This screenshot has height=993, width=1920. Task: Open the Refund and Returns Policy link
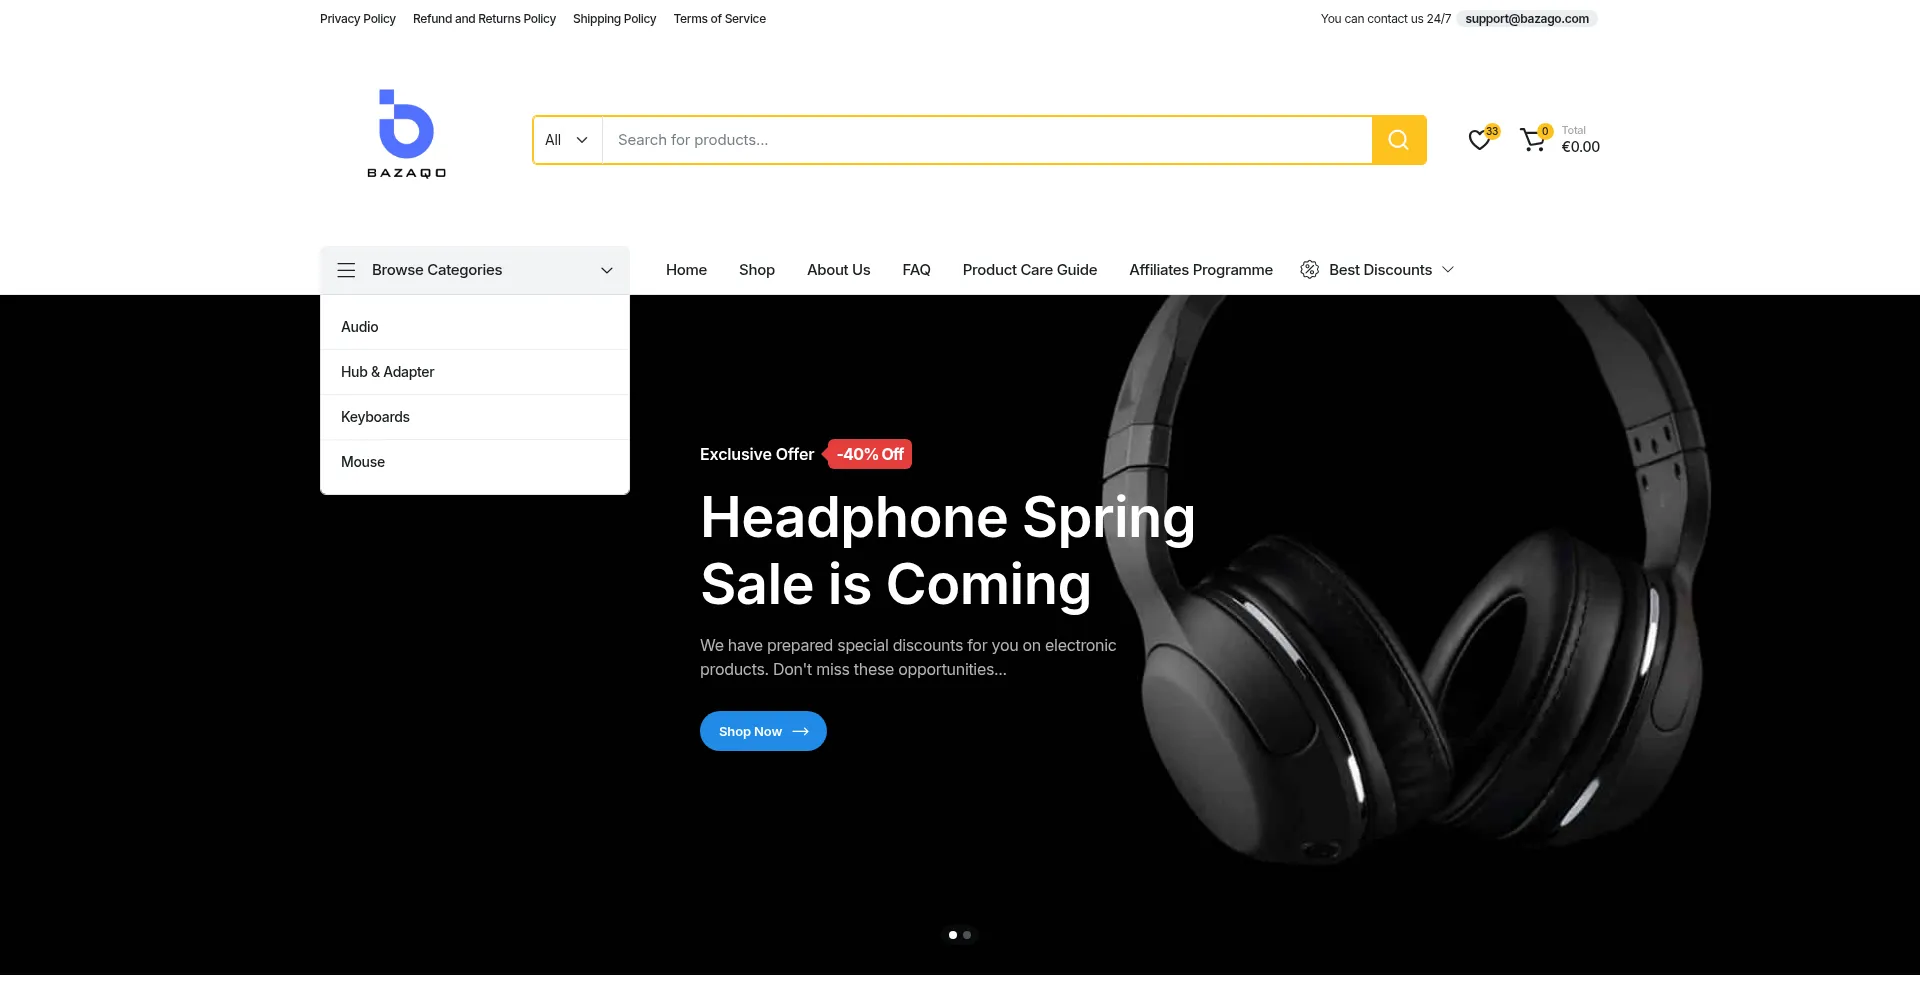[484, 19]
